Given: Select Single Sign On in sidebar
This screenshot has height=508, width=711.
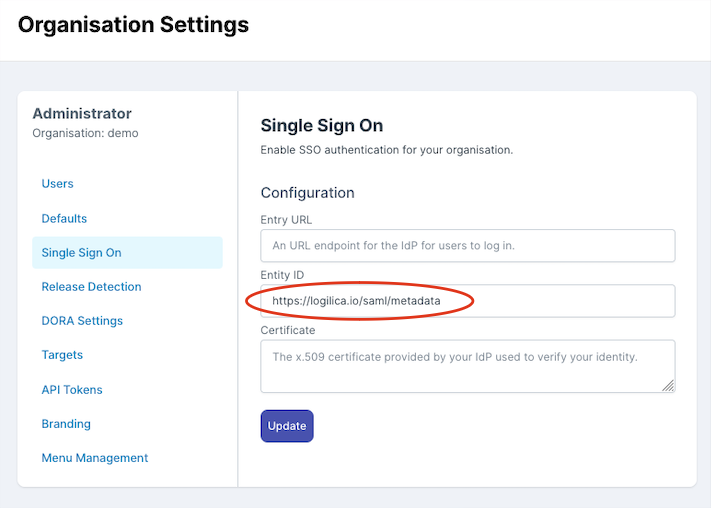Looking at the screenshot, I should 81,253.
